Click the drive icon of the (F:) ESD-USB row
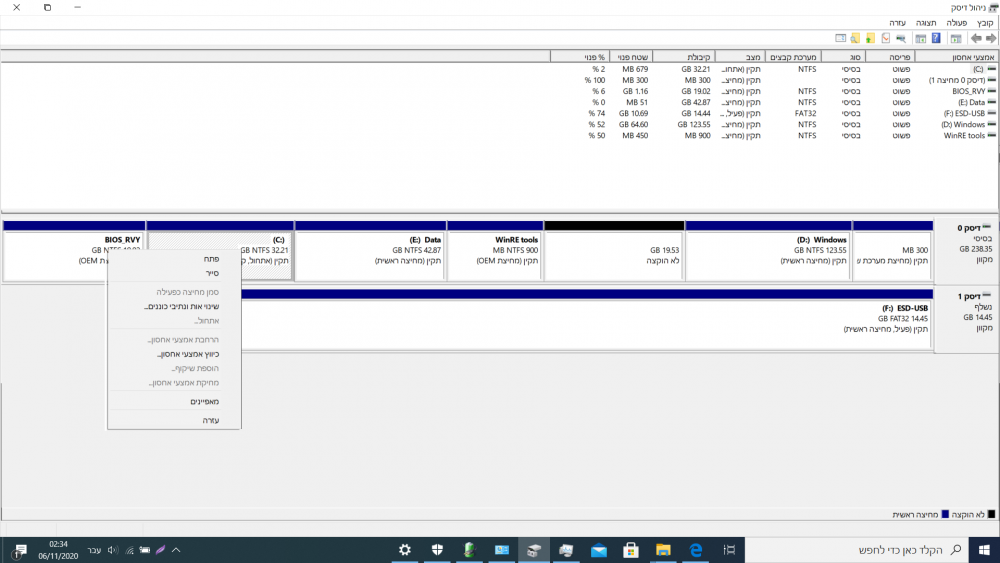The width and height of the screenshot is (1000, 563). [991, 113]
